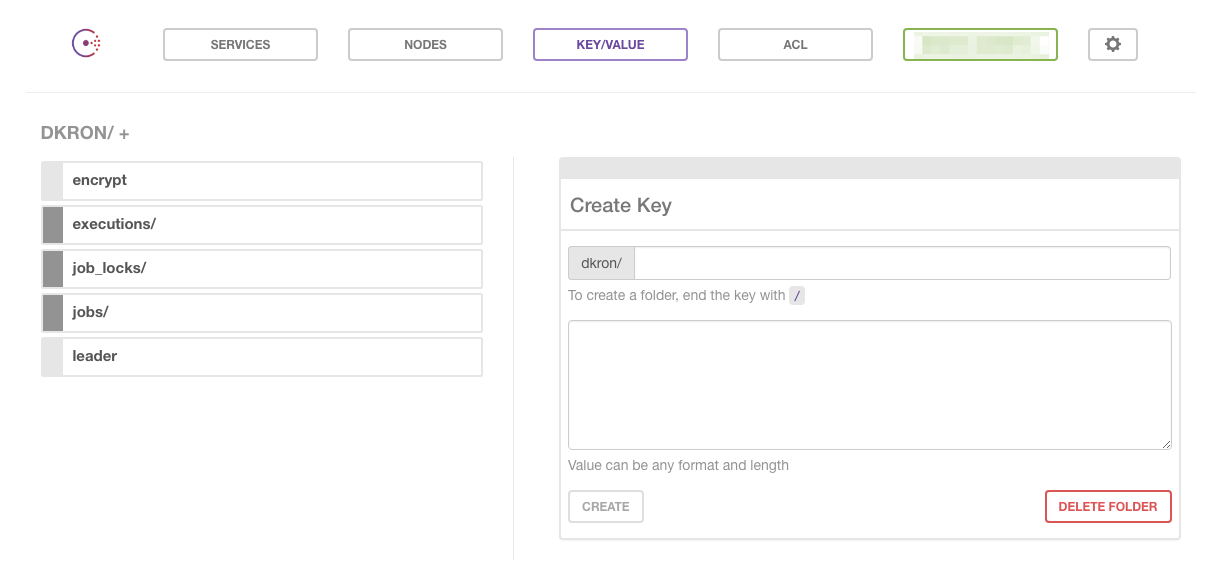Open the Services tab

coord(240,45)
